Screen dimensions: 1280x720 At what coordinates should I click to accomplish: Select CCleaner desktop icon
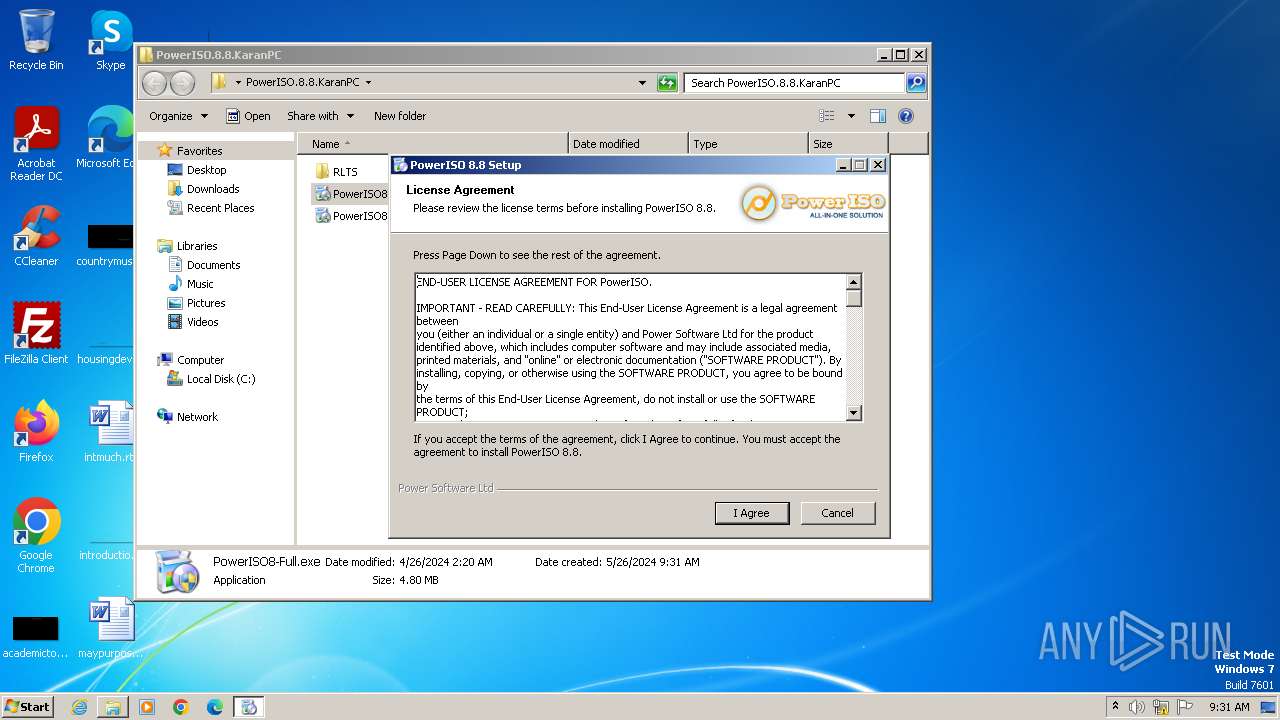pyautogui.click(x=36, y=237)
